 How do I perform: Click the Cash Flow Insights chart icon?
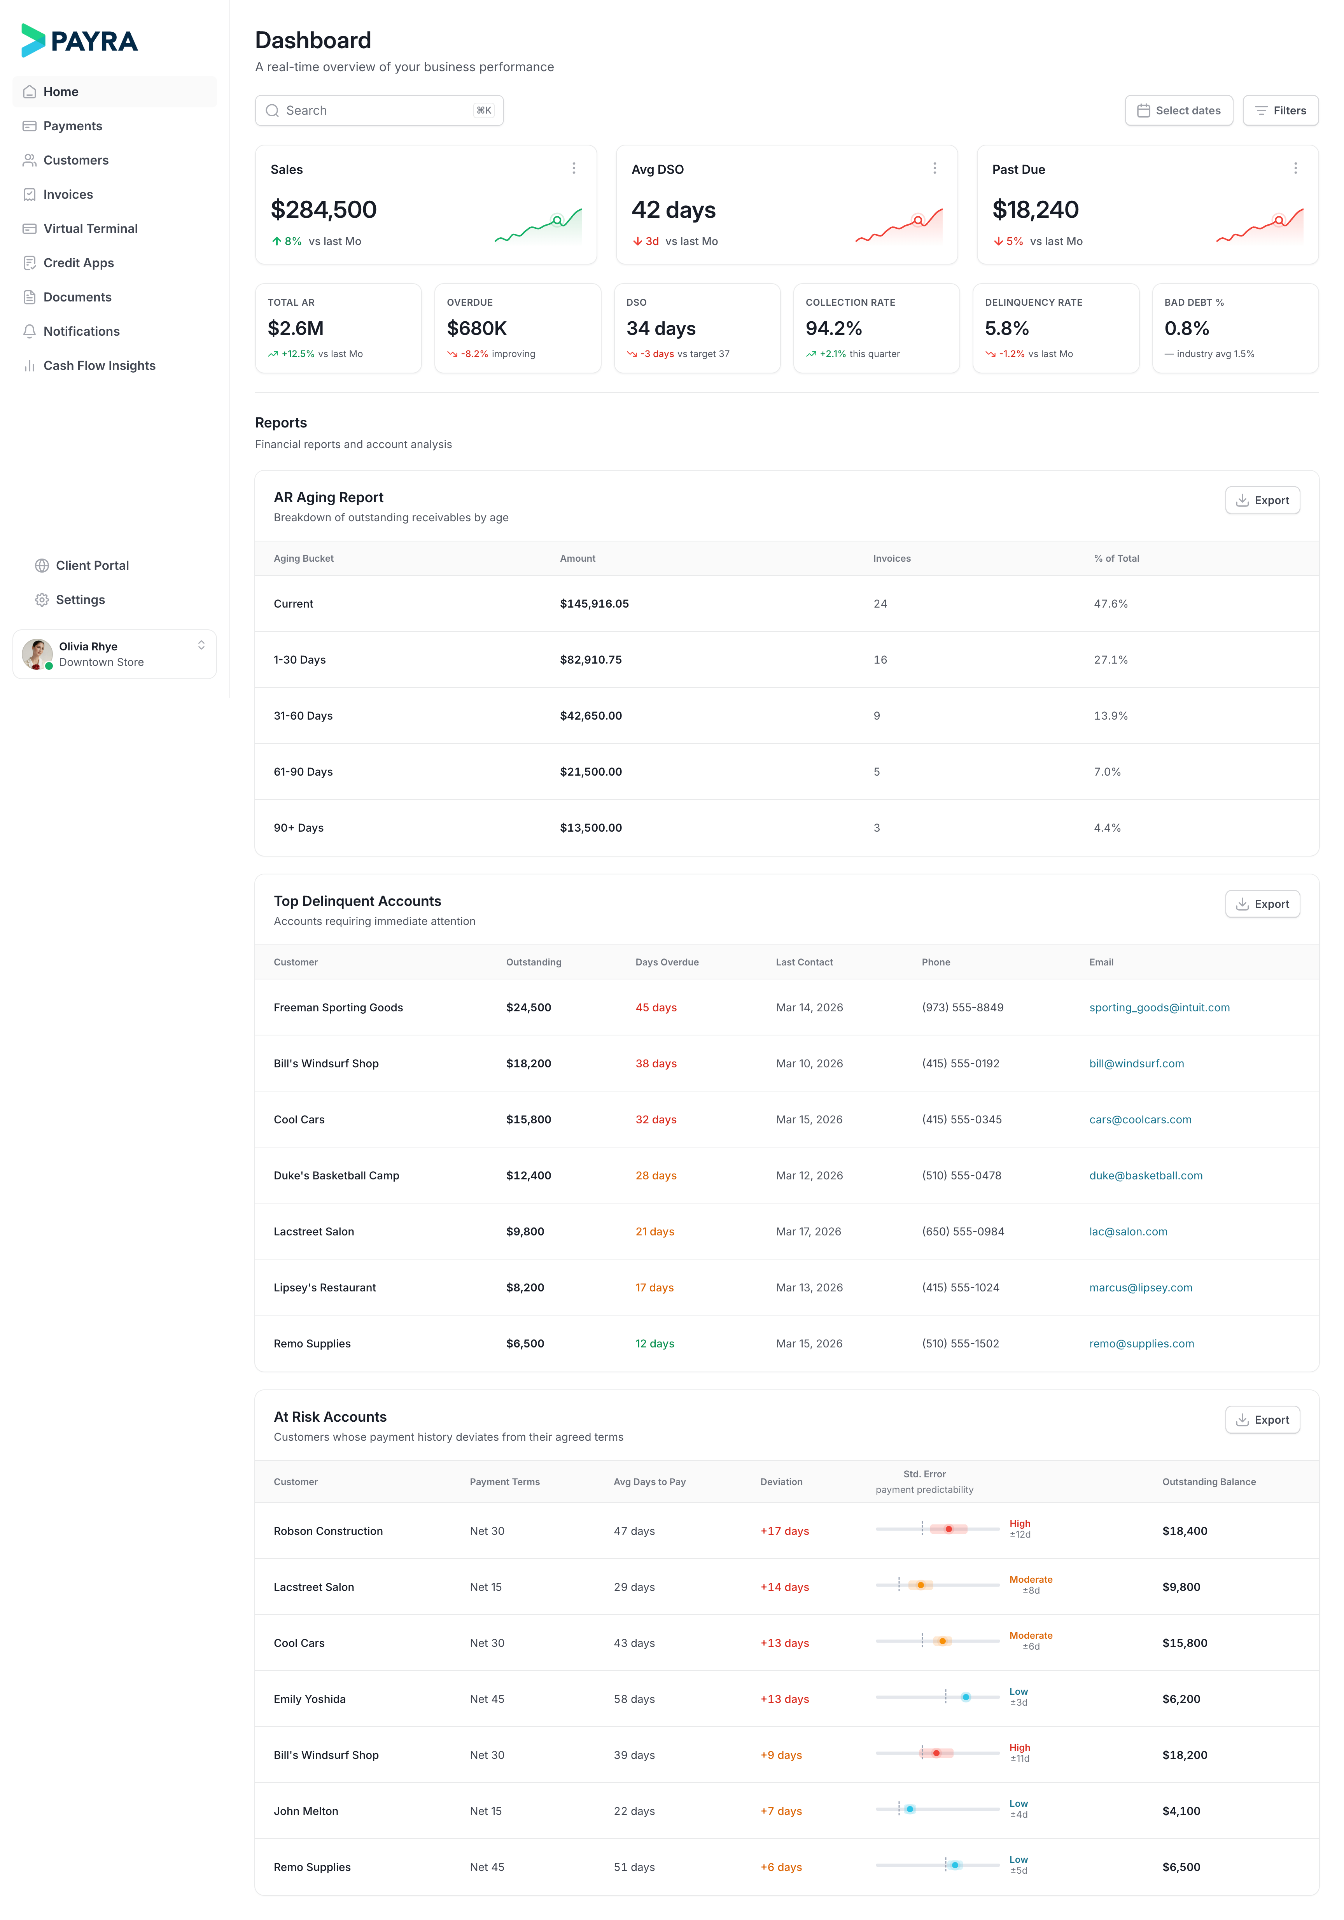pyautogui.click(x=30, y=366)
